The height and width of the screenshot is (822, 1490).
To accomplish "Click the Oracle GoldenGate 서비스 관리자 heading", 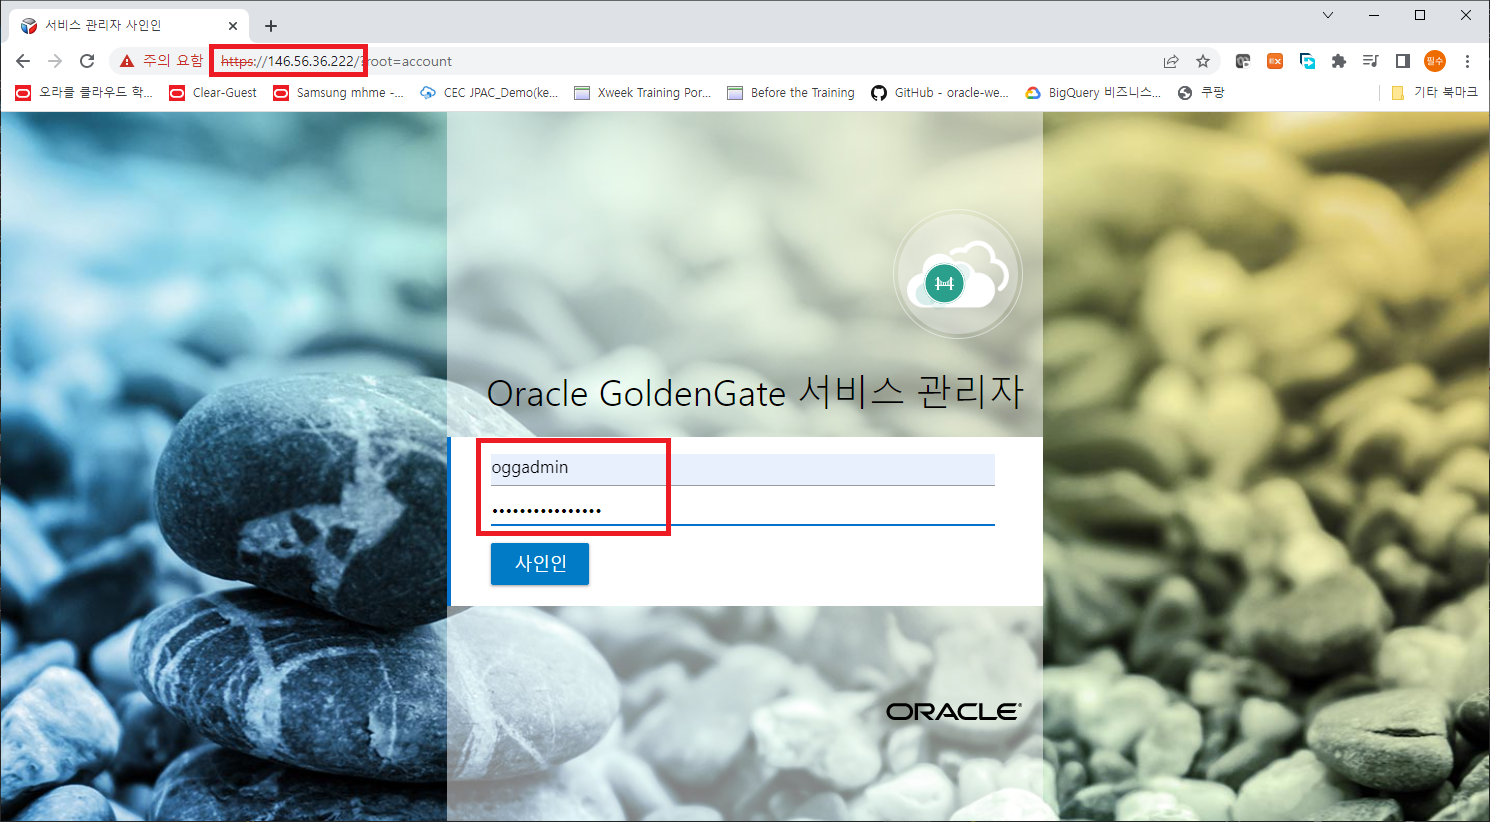I will coord(755,392).
